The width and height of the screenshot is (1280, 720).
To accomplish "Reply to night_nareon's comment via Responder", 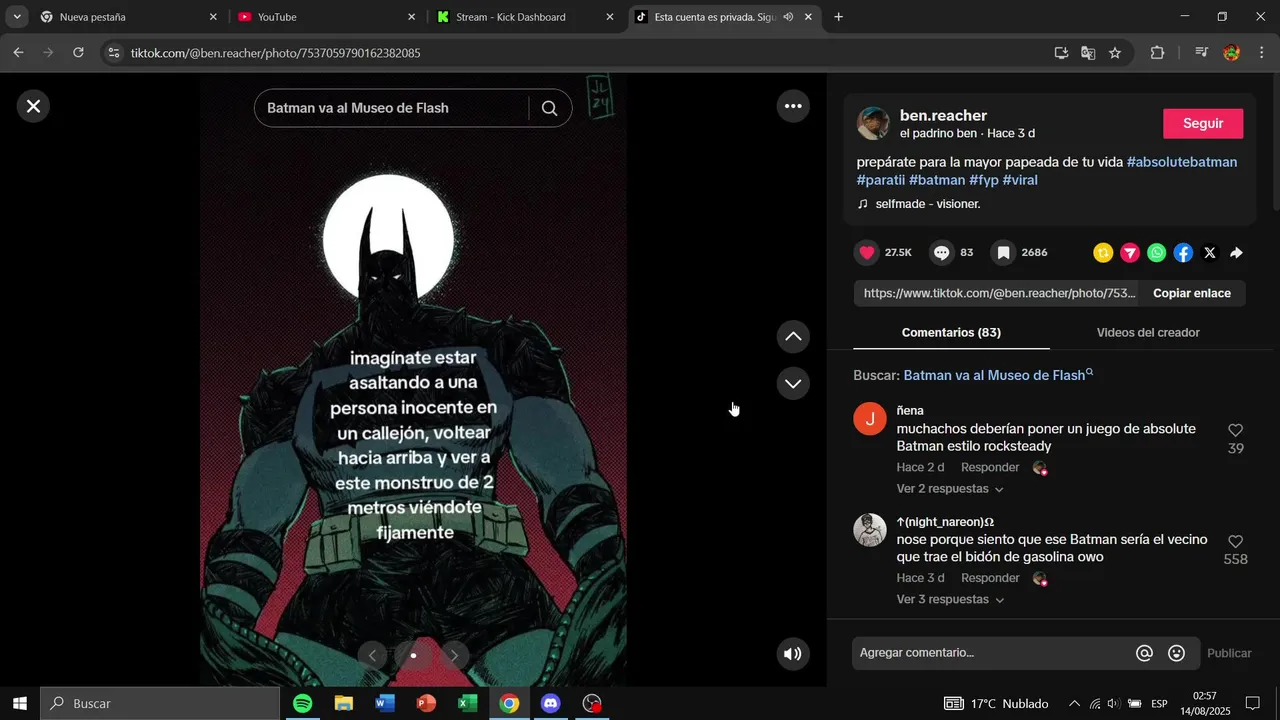I will click(990, 578).
